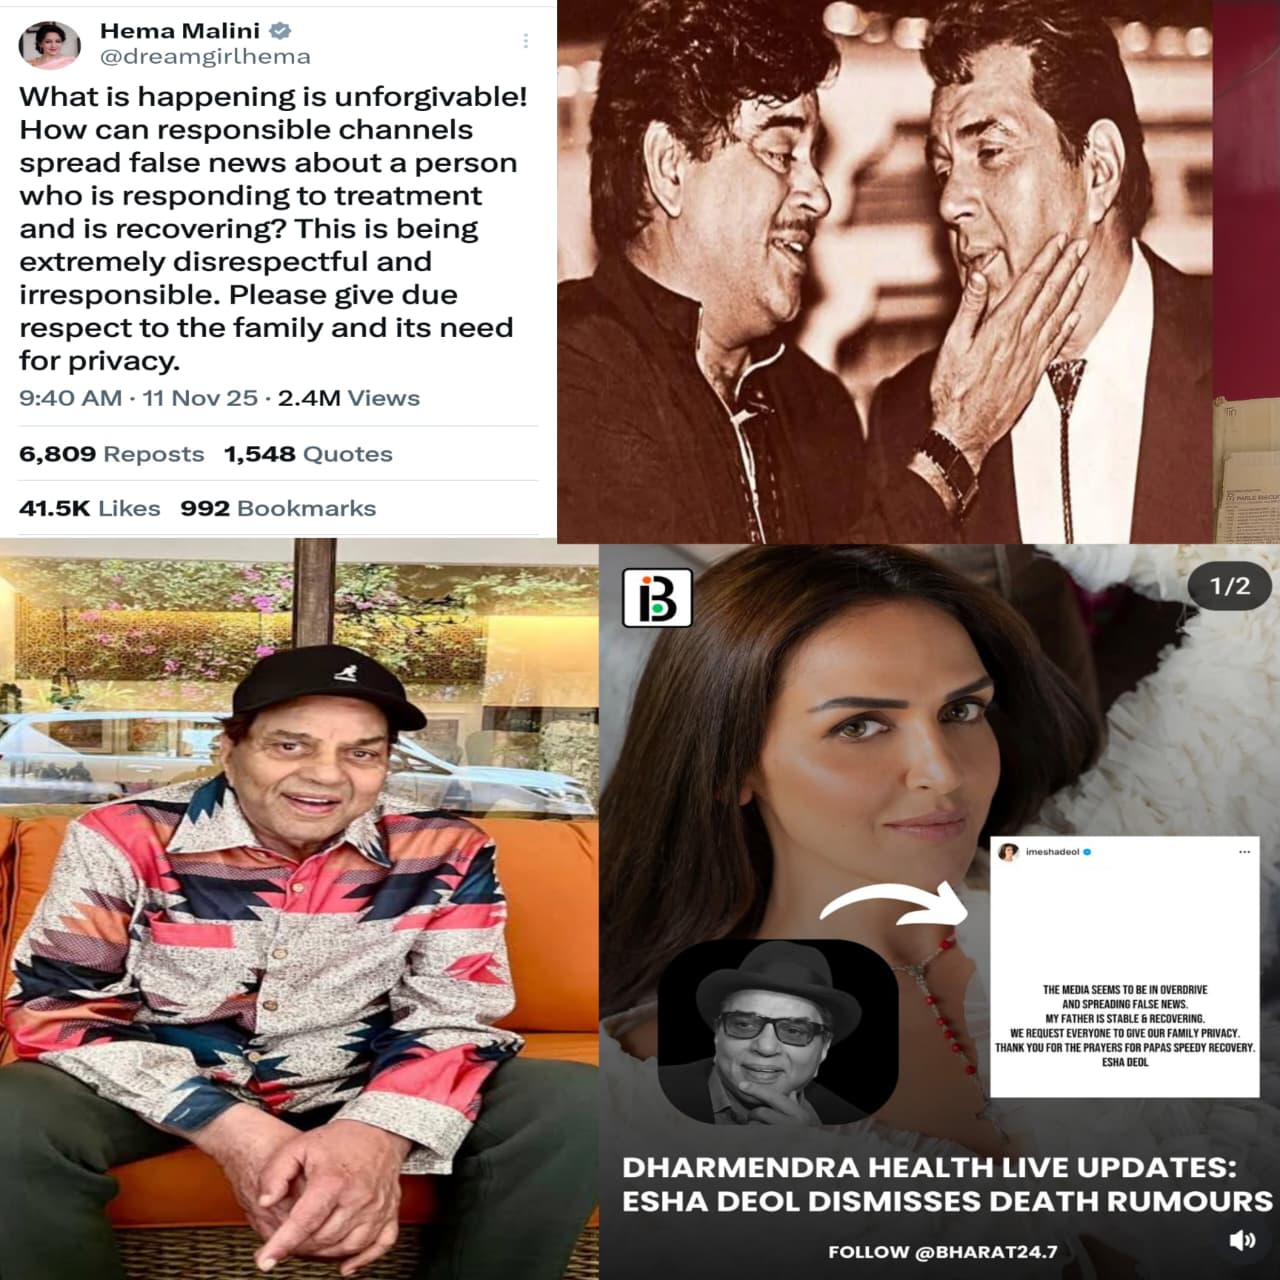
Task: View the 1,548 Quotes list
Action: (308, 454)
